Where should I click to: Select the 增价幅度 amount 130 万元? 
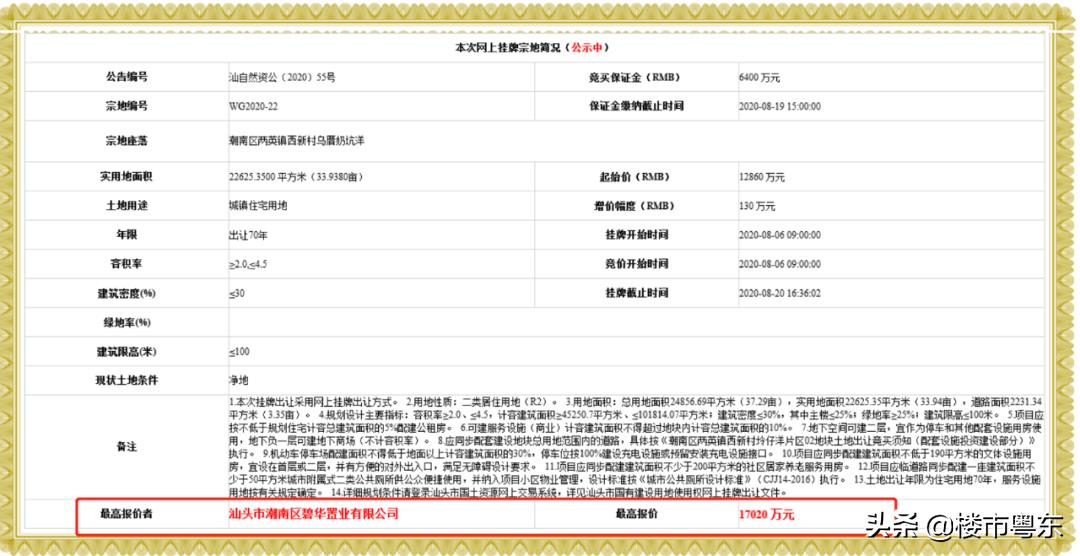pos(757,206)
